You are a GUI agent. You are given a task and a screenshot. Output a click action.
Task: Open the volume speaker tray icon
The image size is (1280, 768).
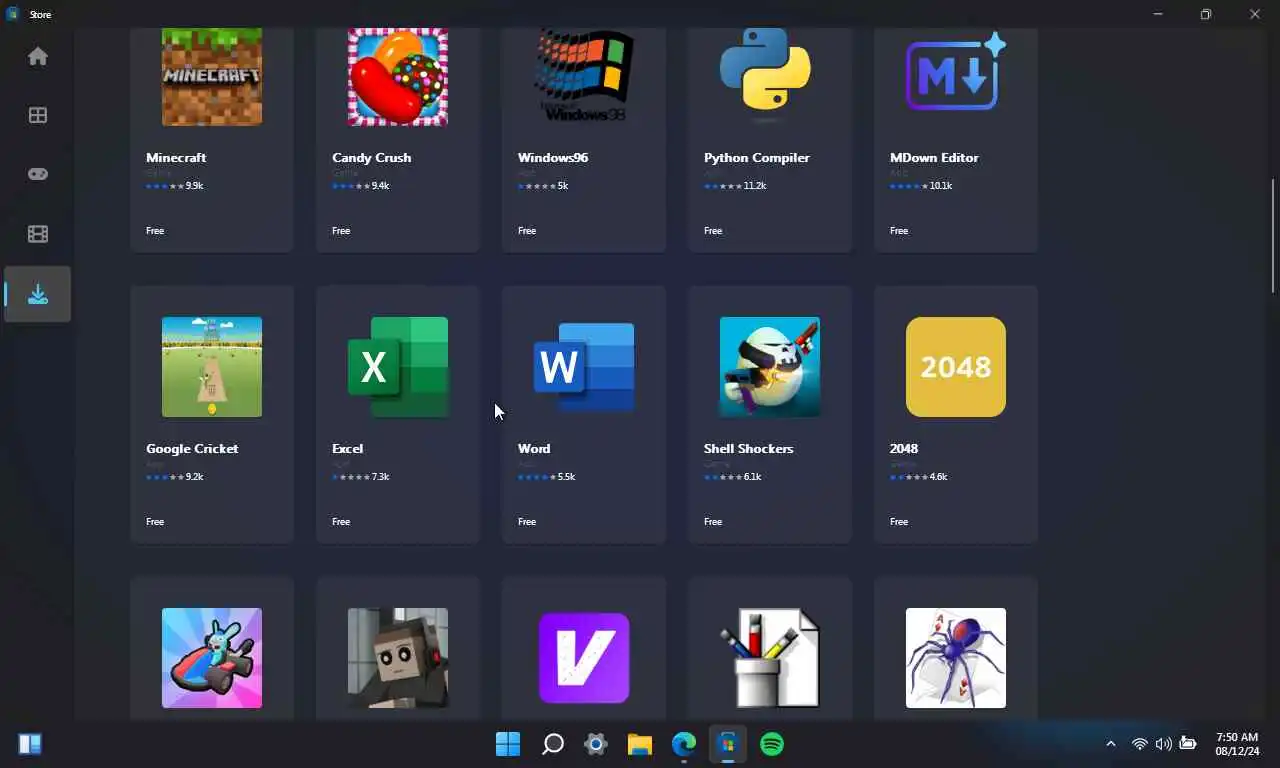pyautogui.click(x=1163, y=744)
